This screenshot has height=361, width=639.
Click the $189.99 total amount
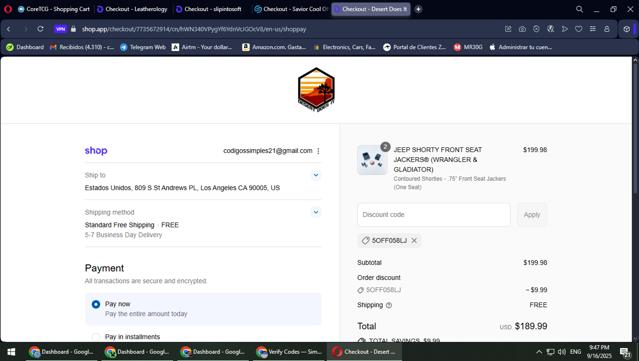pyautogui.click(x=531, y=326)
